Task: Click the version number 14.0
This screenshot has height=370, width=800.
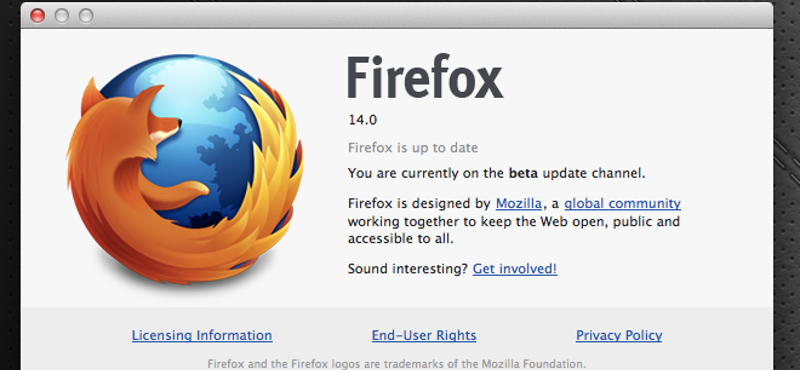Action: pyautogui.click(x=363, y=120)
